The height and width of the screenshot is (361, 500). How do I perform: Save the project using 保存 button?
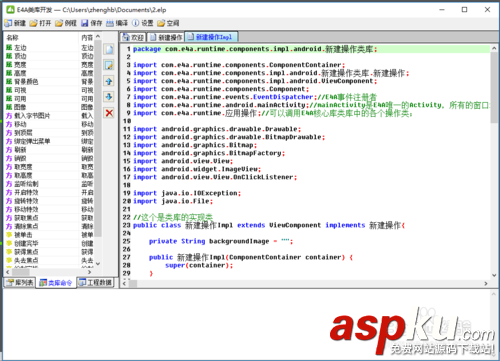(x=92, y=23)
